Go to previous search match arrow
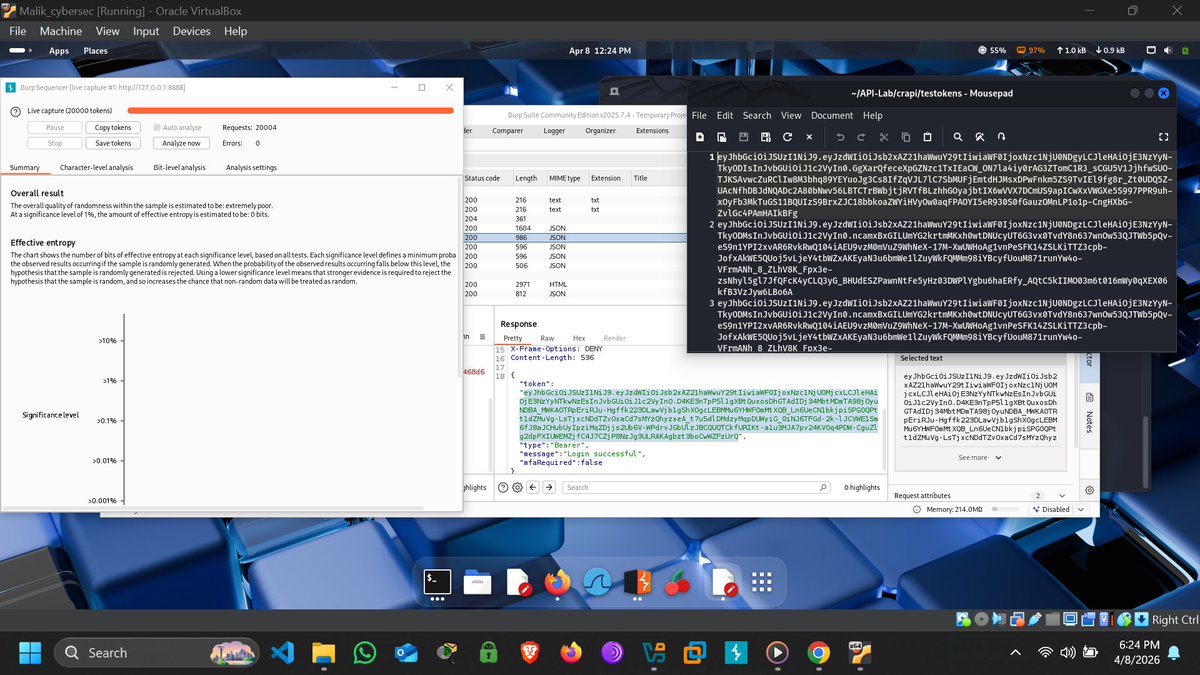1200x675 pixels. pos(533,487)
